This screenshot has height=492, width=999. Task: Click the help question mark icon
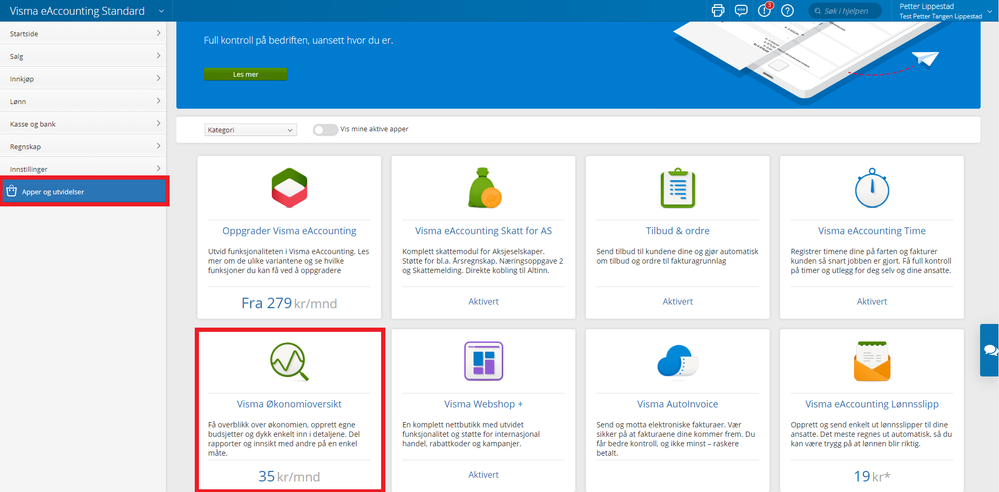(787, 11)
